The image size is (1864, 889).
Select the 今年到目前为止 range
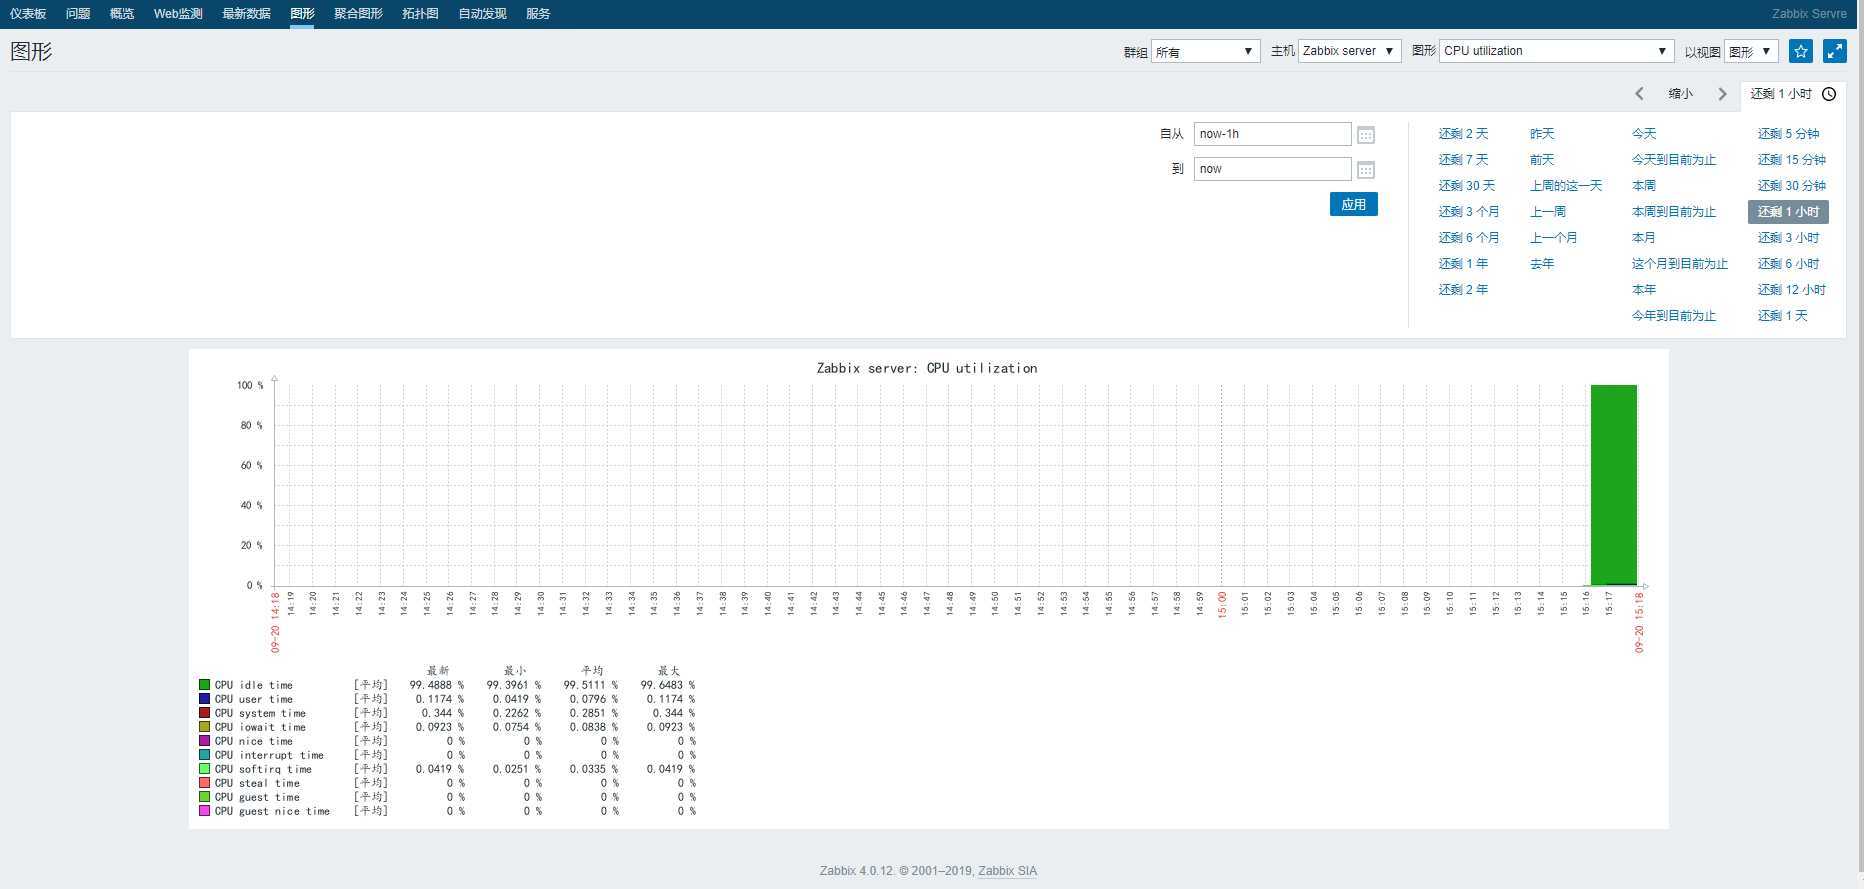(x=1674, y=316)
